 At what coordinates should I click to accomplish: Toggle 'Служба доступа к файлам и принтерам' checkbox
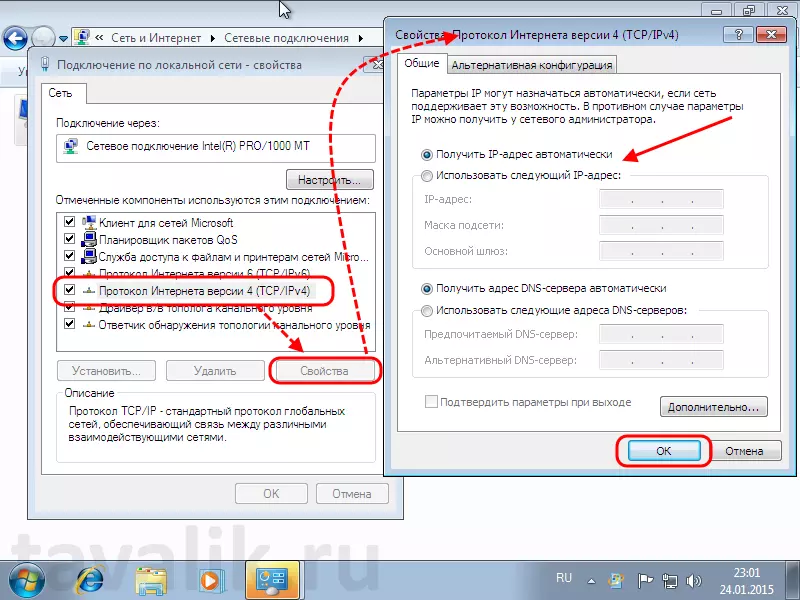69,256
